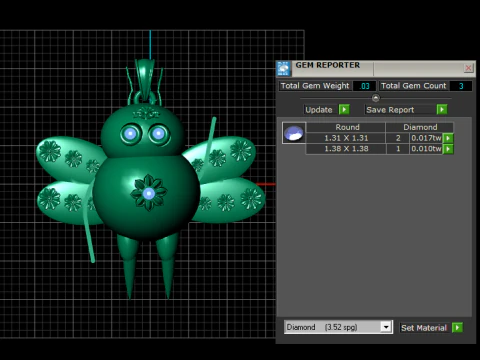This screenshot has height=360, width=480.
Task: Click the quantity 1 cell
Action: tap(398, 149)
